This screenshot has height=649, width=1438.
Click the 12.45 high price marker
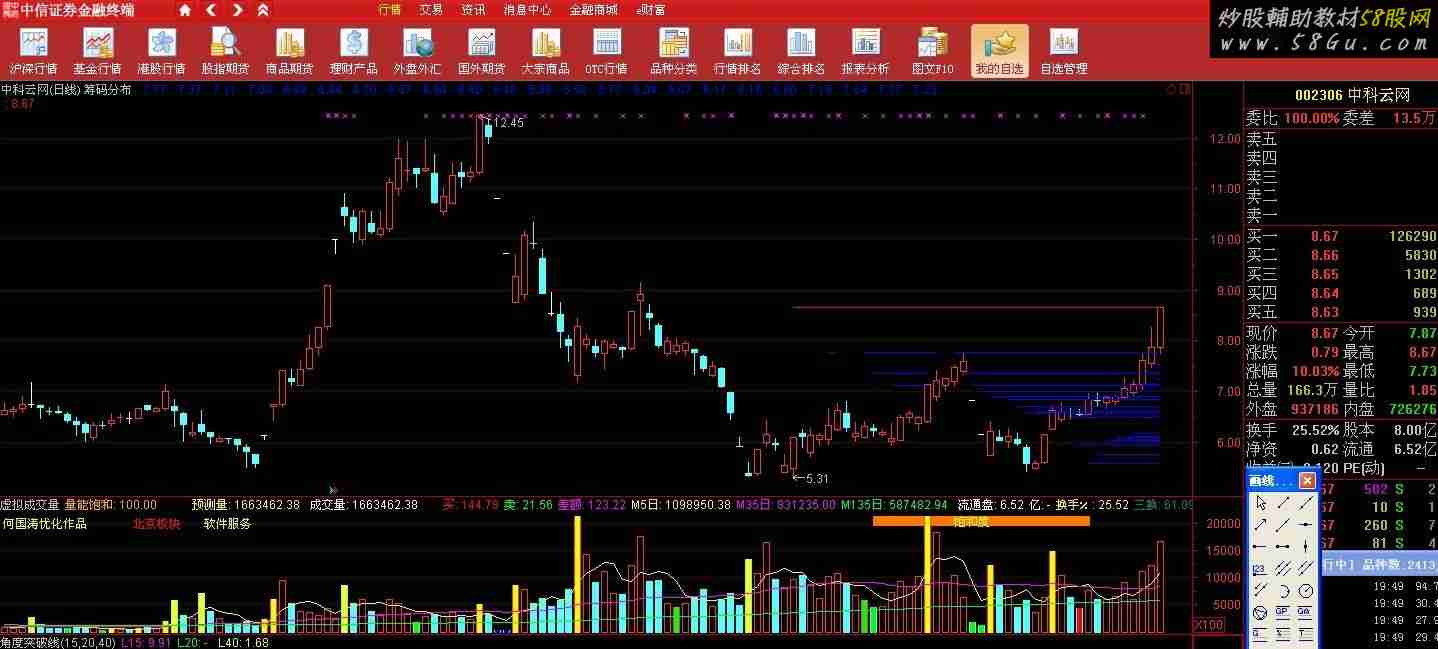[509, 123]
